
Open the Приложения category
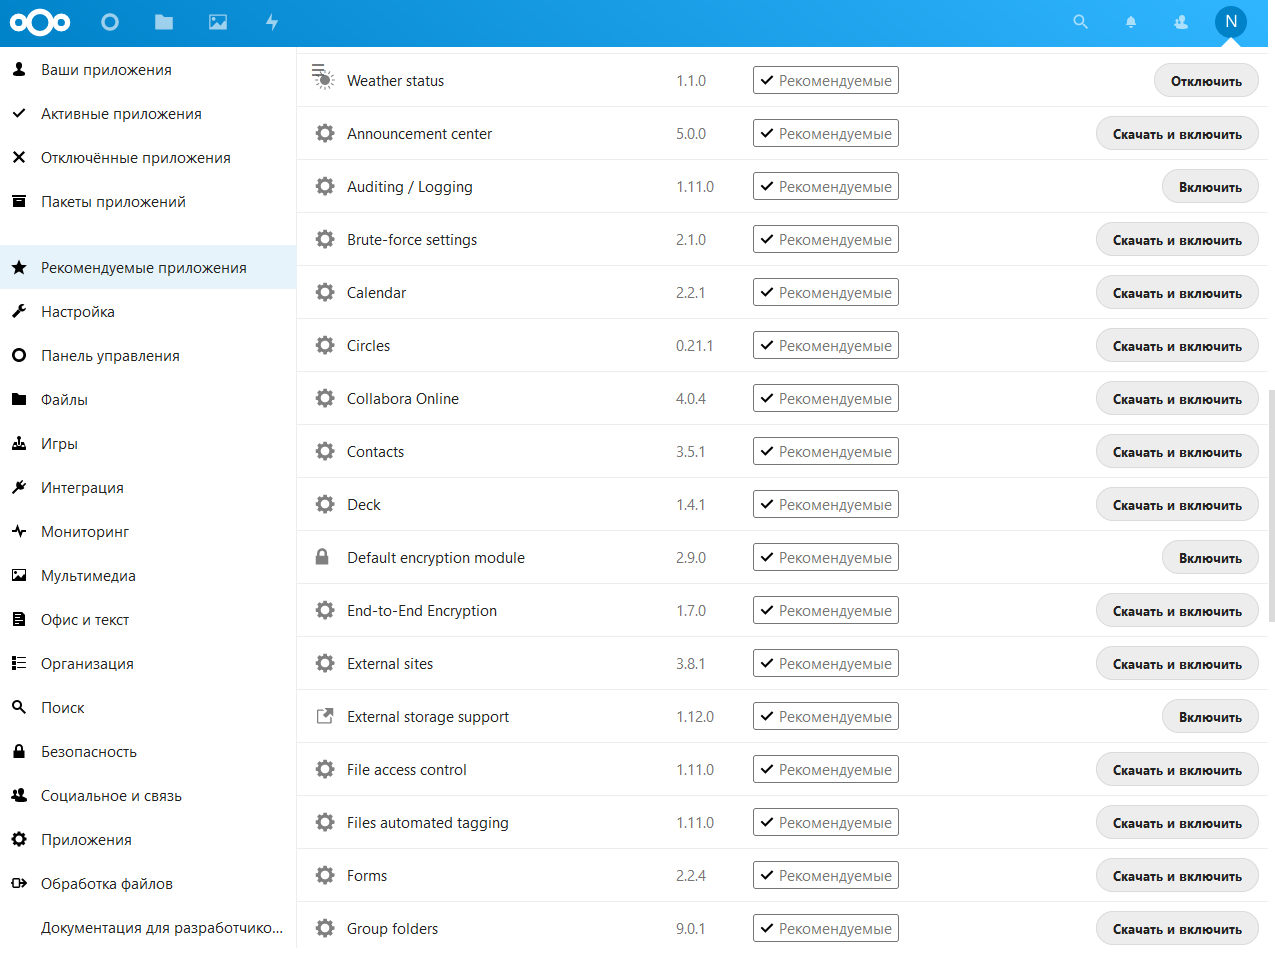tap(148, 840)
